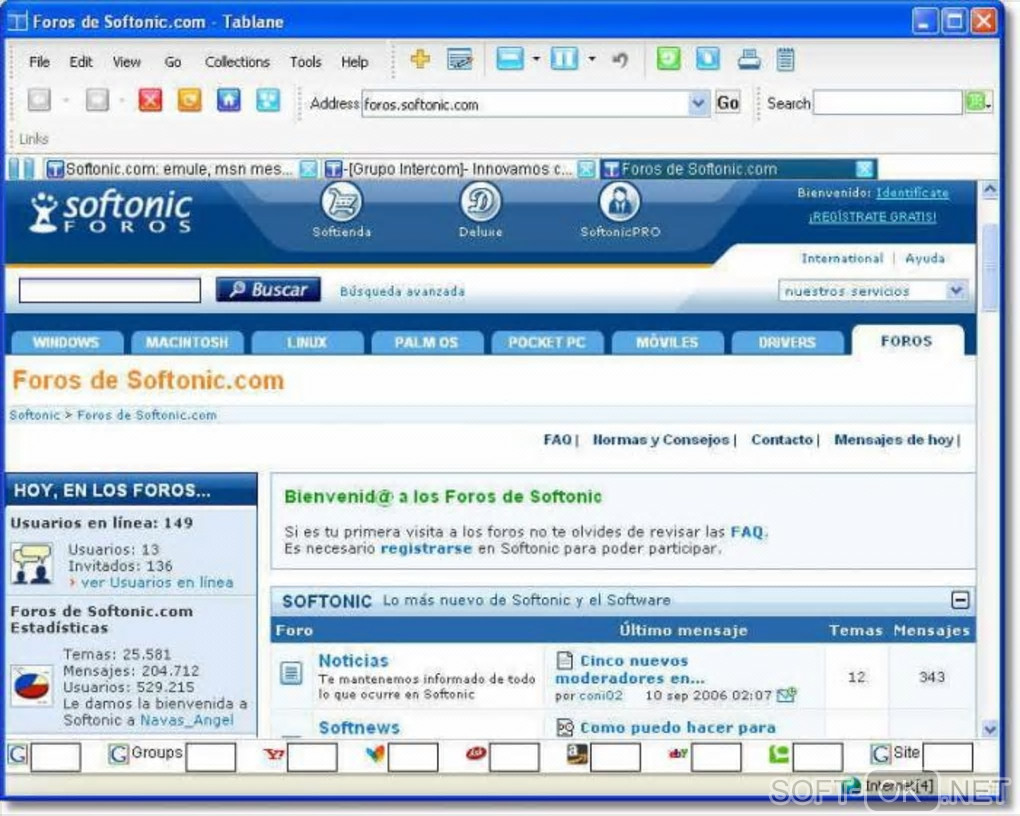Click the blue home icon
The height and width of the screenshot is (816, 1020).
228,100
